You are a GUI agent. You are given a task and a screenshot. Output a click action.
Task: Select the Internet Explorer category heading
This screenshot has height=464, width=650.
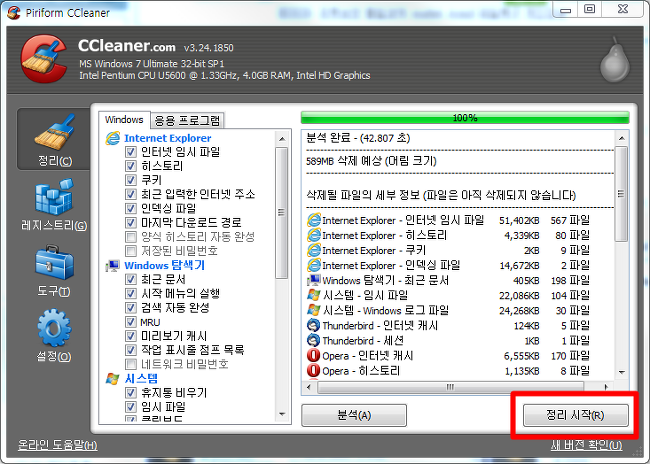(167, 138)
